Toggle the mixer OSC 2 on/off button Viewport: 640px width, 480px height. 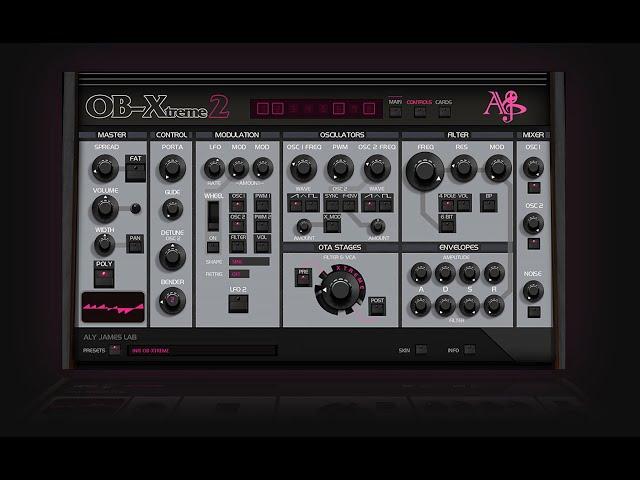point(534,244)
